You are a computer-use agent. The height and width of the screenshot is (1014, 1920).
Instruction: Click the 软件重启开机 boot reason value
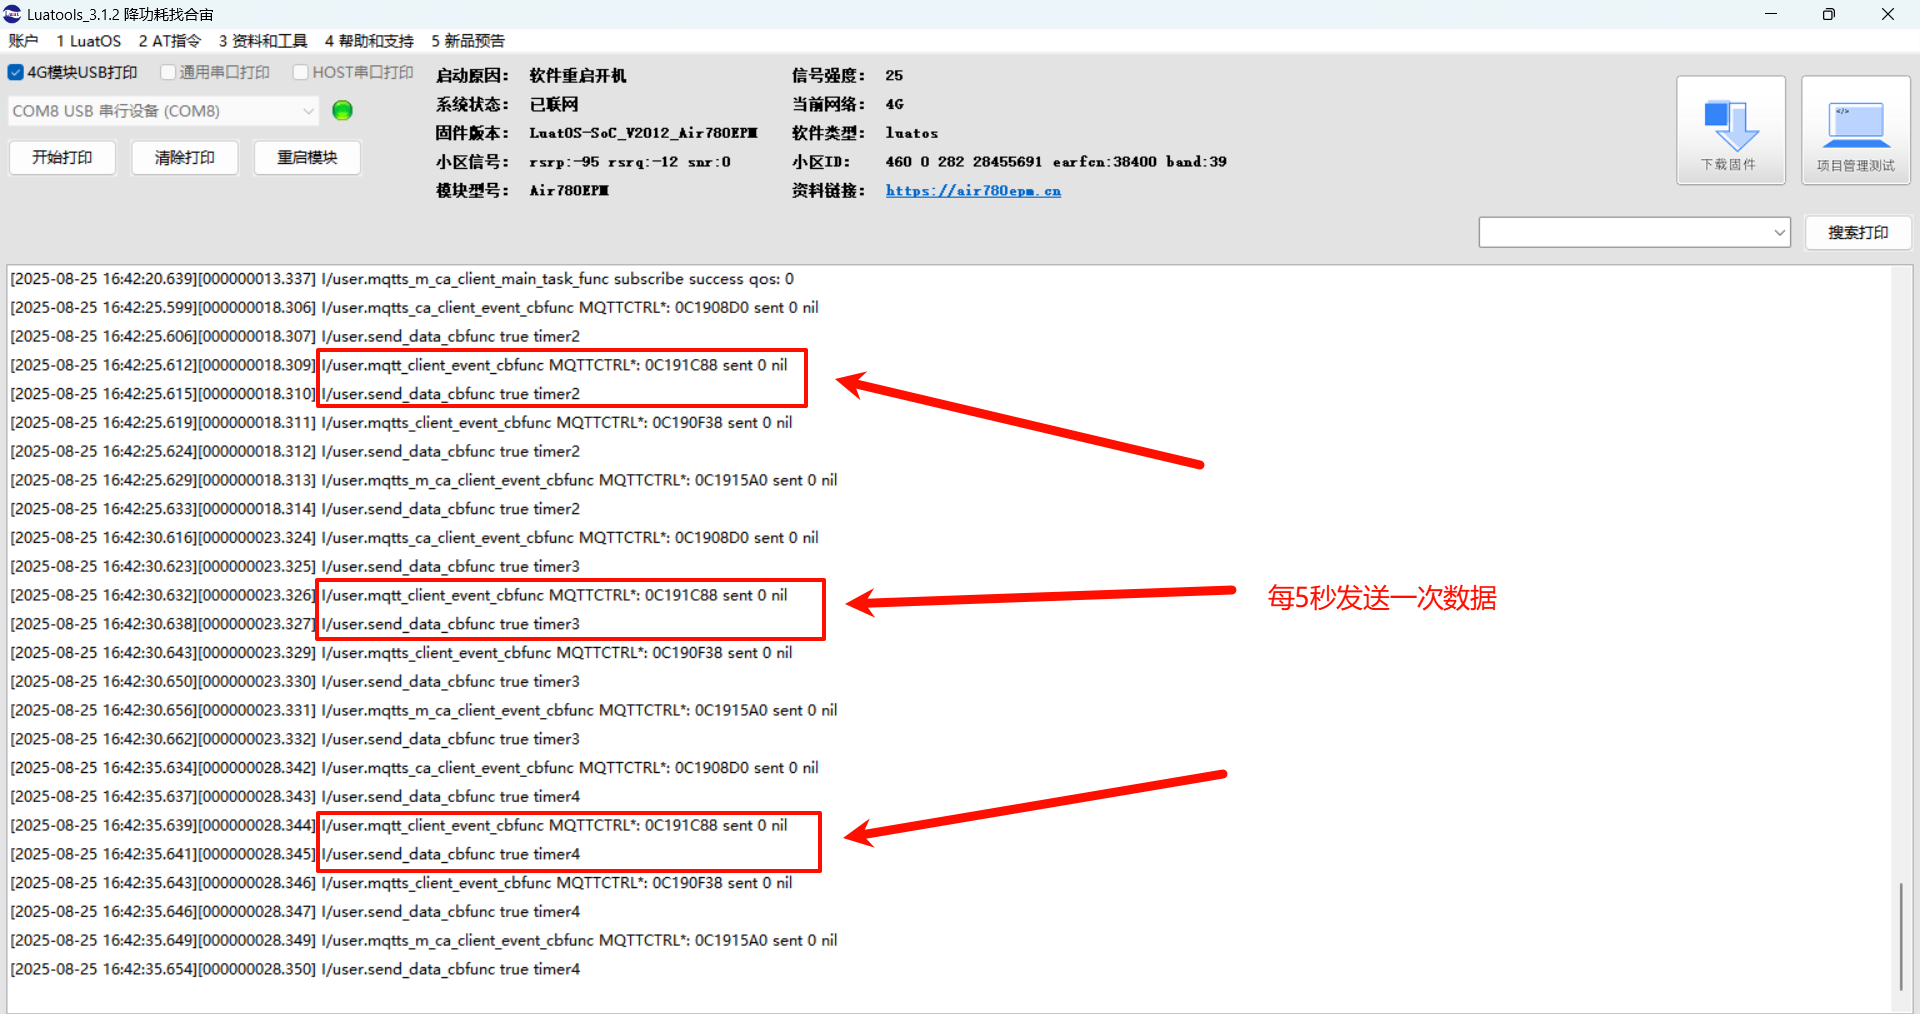pyautogui.click(x=578, y=76)
